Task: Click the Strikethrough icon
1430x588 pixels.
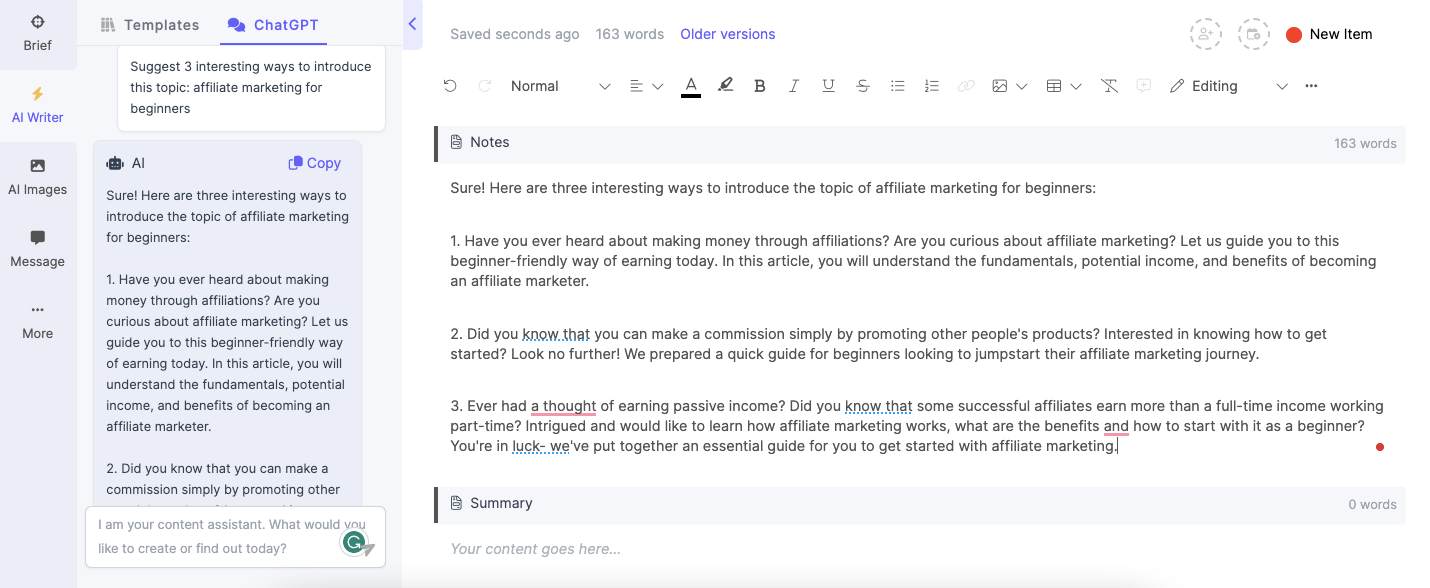Action: pos(862,86)
